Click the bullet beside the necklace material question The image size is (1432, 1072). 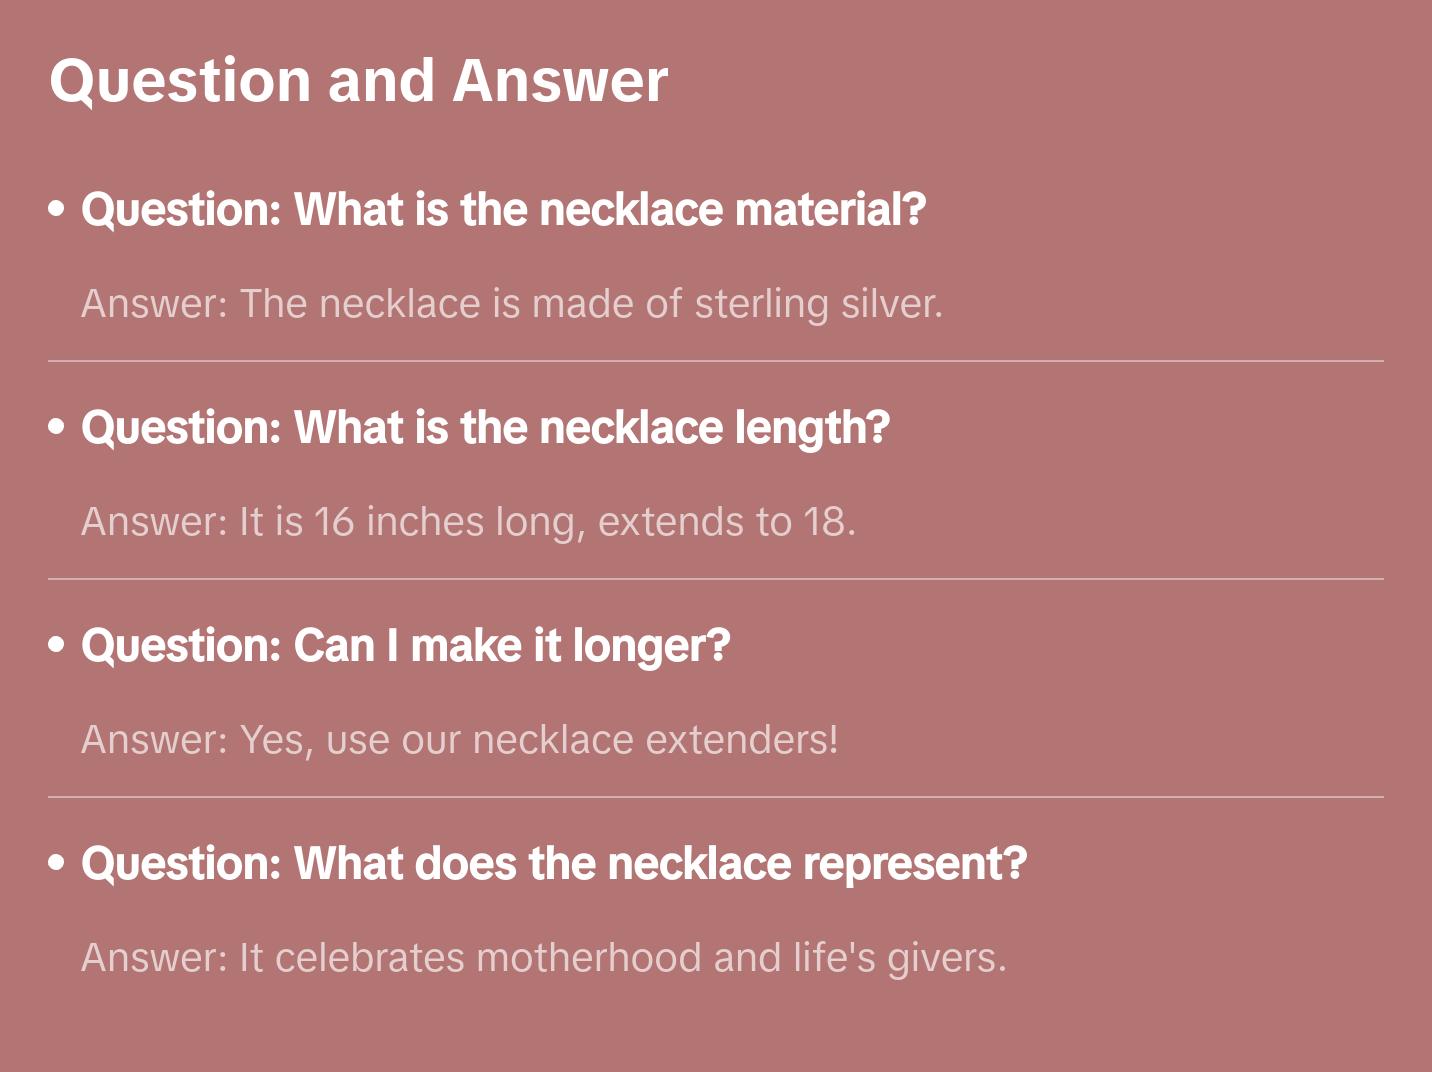pos(57,209)
